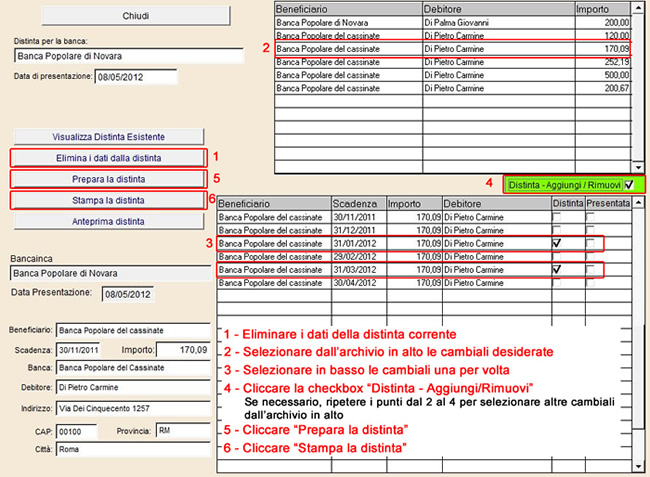650x477 pixels.
Task: Open Anteprima distinta
Action: pyautogui.click(x=109, y=221)
